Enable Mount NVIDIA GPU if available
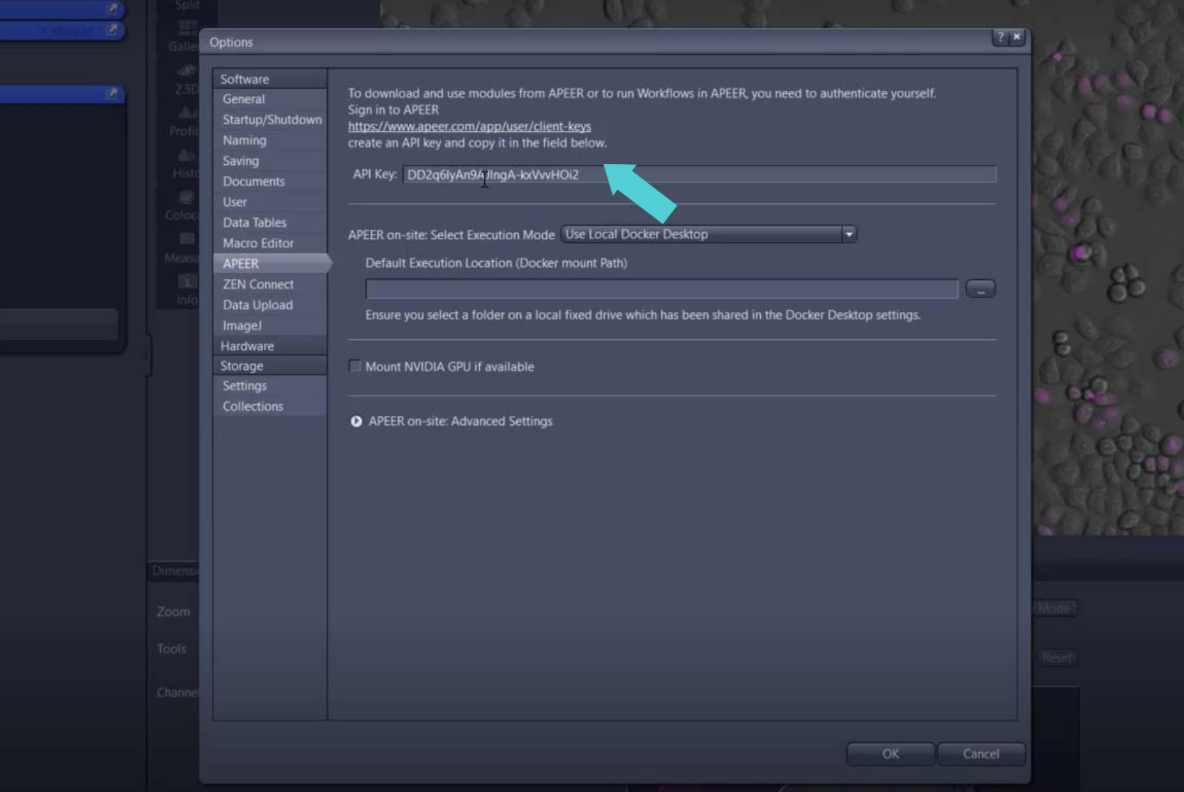1184x792 pixels. [x=356, y=366]
